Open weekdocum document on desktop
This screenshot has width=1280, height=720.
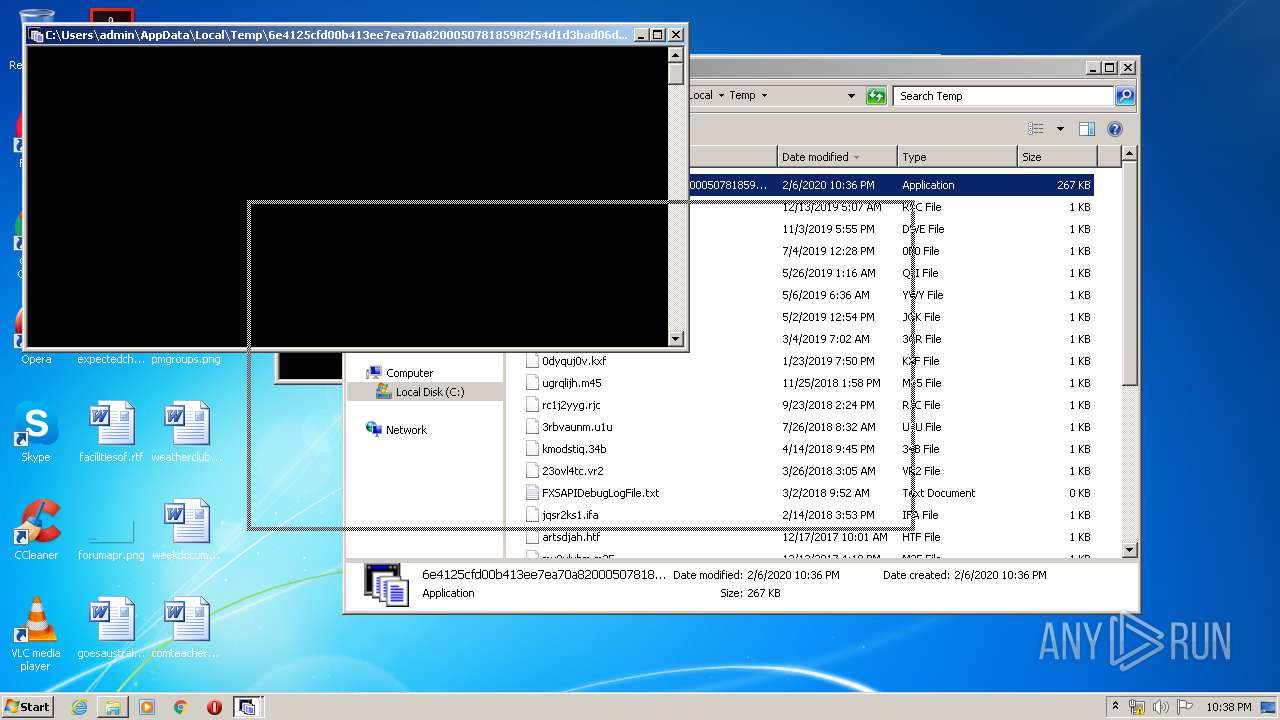click(x=187, y=530)
